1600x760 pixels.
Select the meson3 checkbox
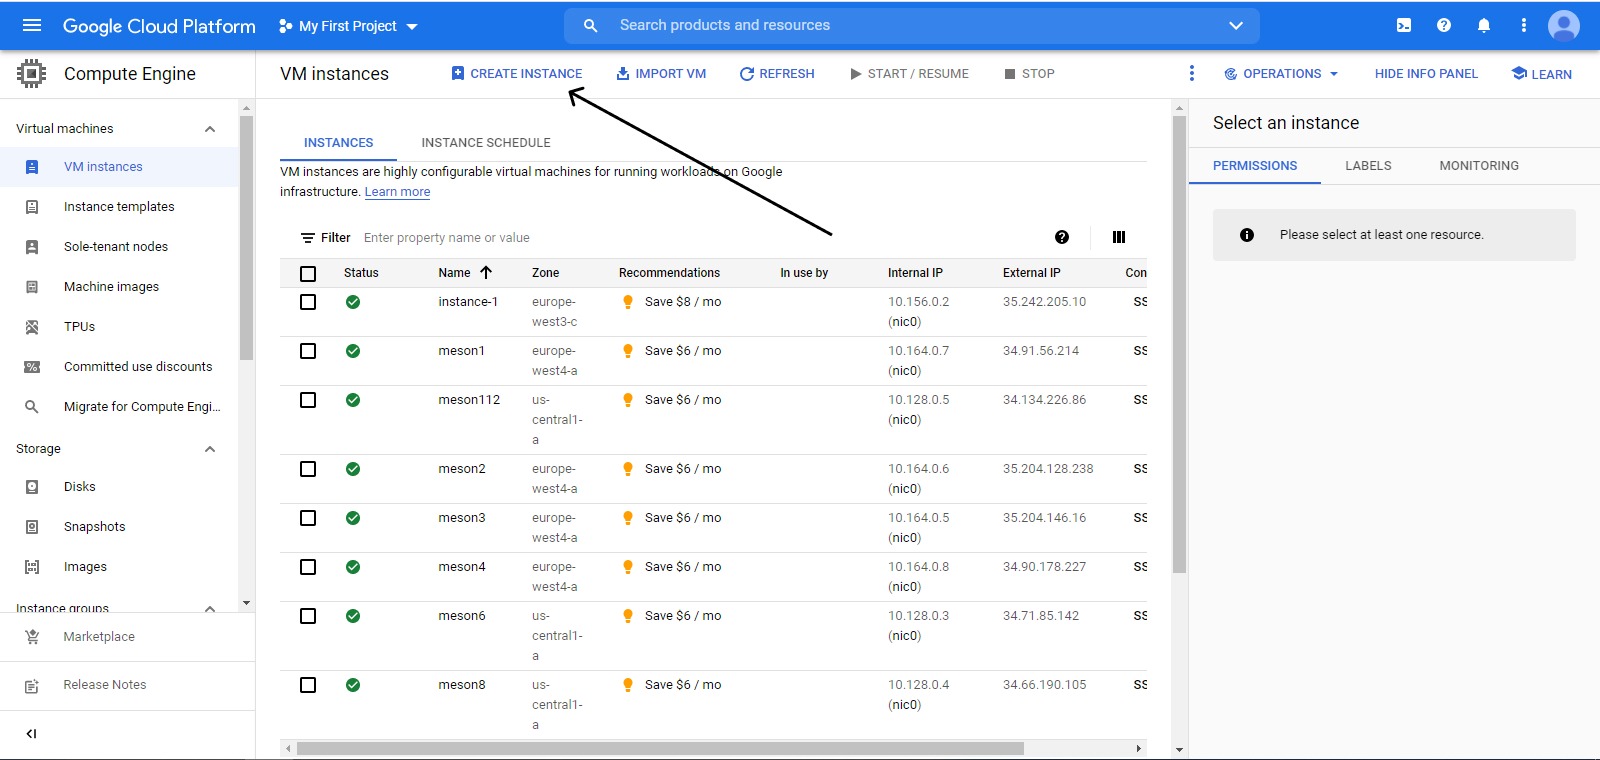(308, 518)
